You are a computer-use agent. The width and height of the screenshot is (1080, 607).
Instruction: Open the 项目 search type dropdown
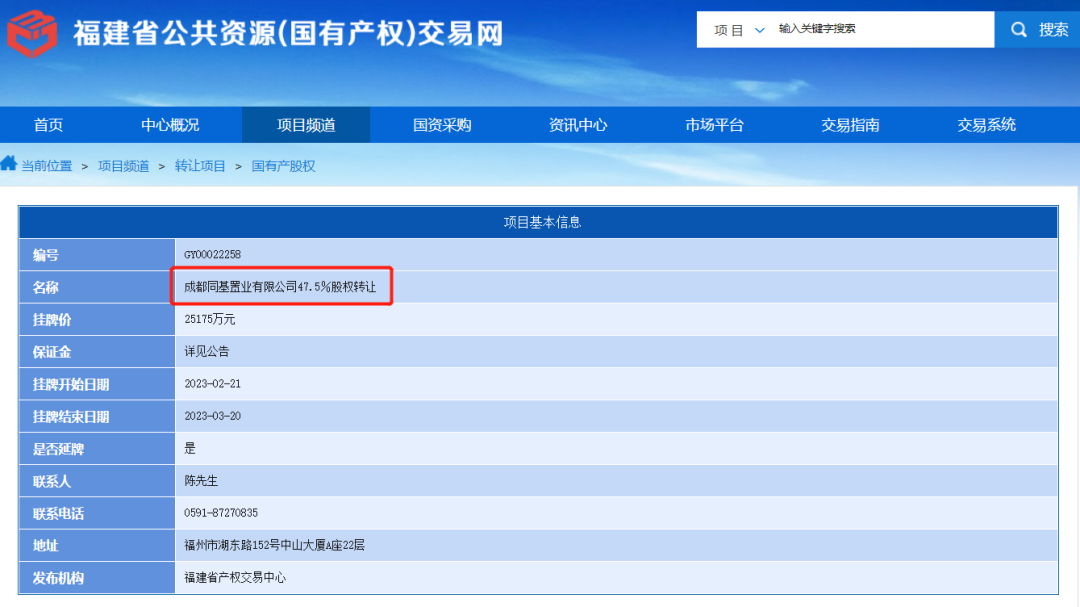(739, 30)
